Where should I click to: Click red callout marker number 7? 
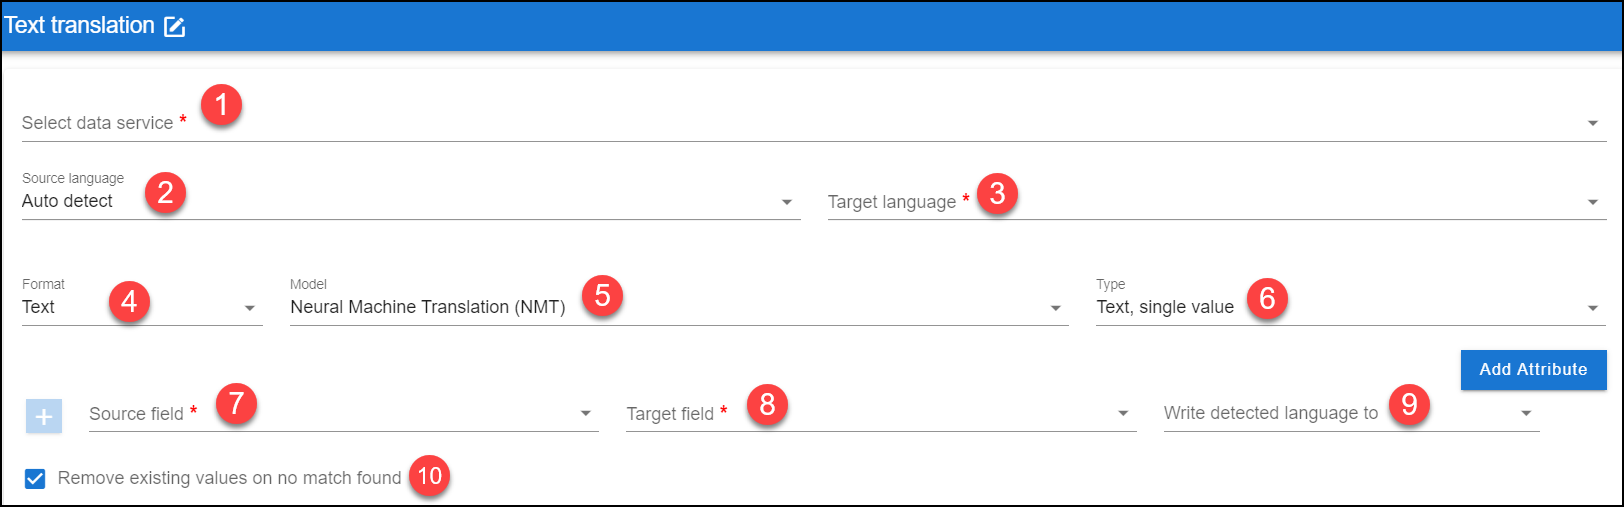pos(236,404)
